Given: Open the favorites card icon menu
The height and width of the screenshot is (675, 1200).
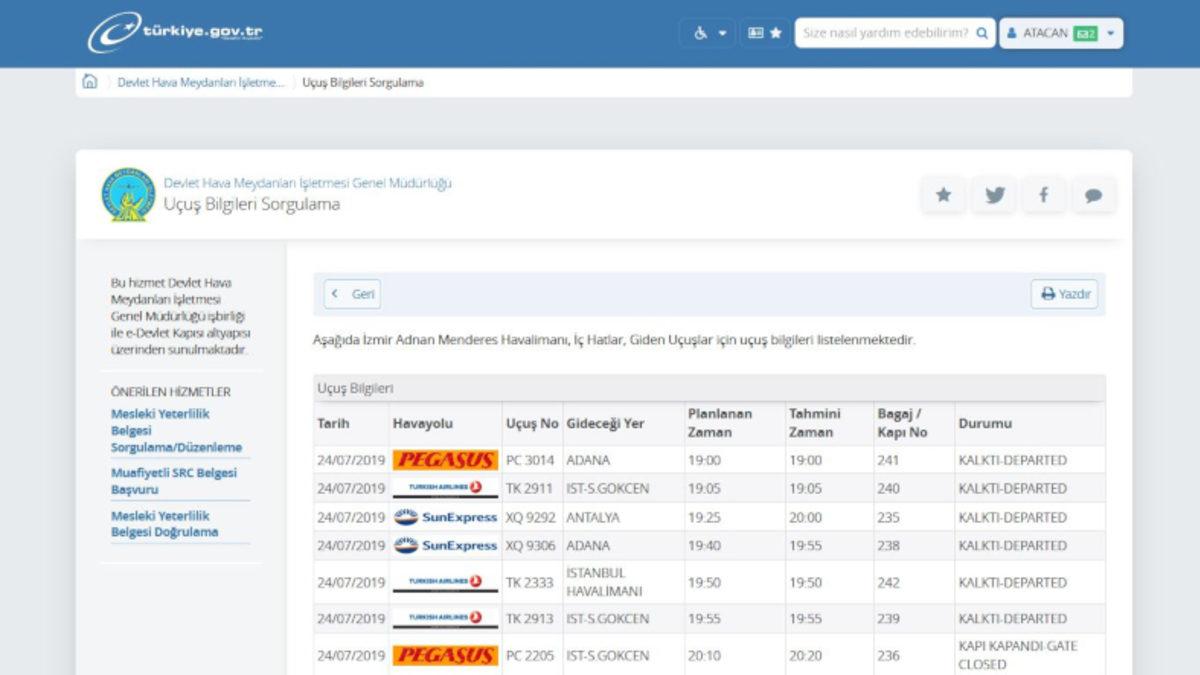Looking at the screenshot, I should [765, 33].
